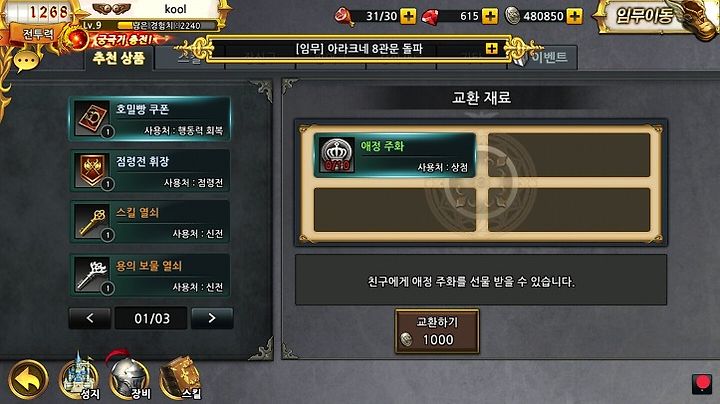Open the 성지 castle icon
The image size is (720, 404).
(x=79, y=378)
